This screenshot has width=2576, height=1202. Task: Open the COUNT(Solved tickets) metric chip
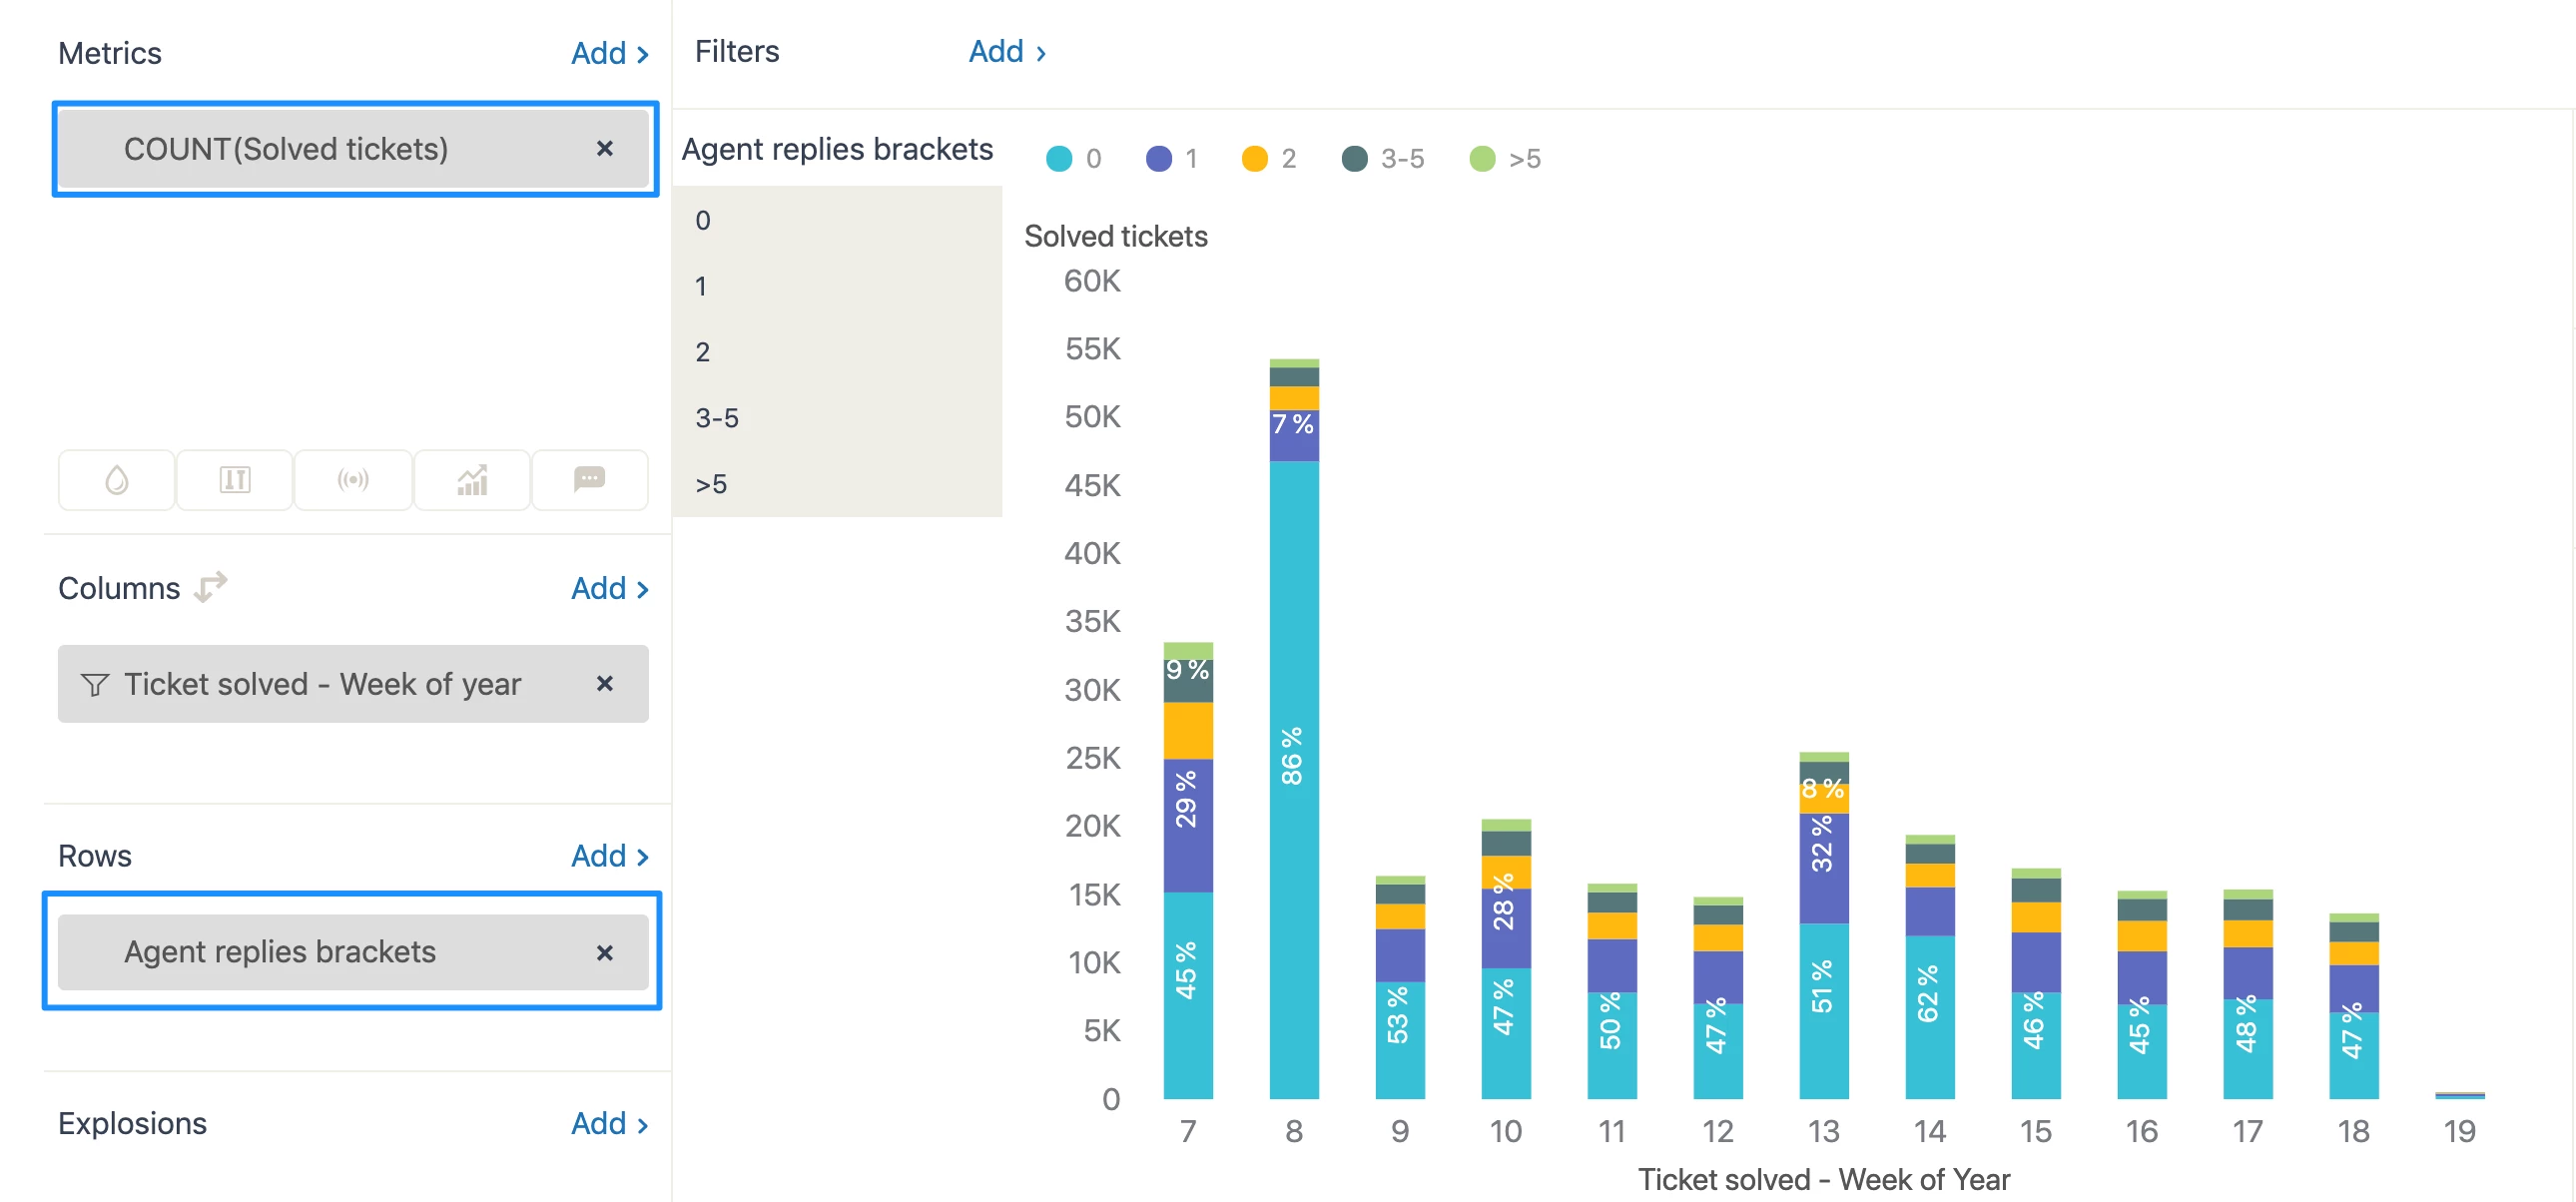click(286, 149)
